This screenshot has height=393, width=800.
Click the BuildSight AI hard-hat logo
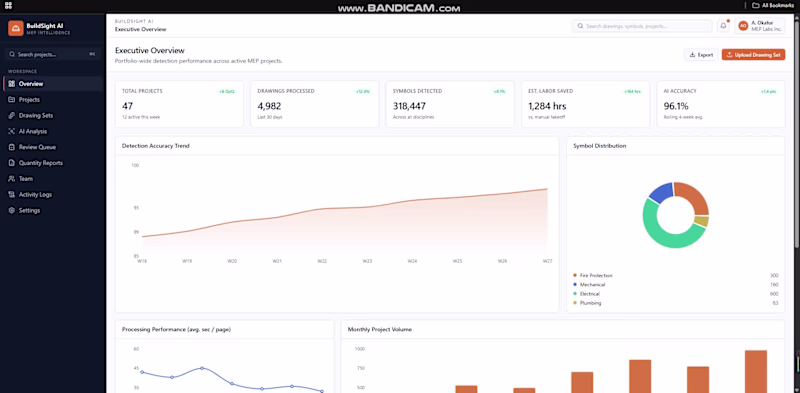[x=16, y=29]
